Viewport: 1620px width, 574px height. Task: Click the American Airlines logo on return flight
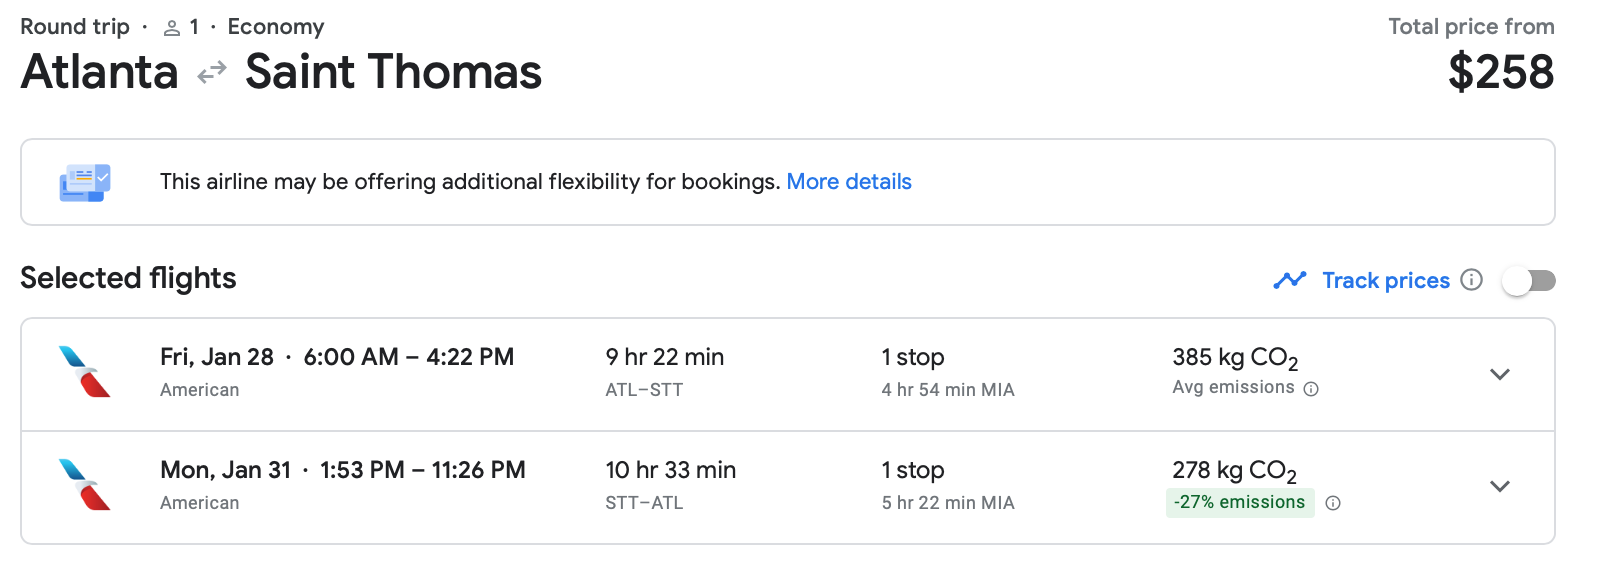85,485
